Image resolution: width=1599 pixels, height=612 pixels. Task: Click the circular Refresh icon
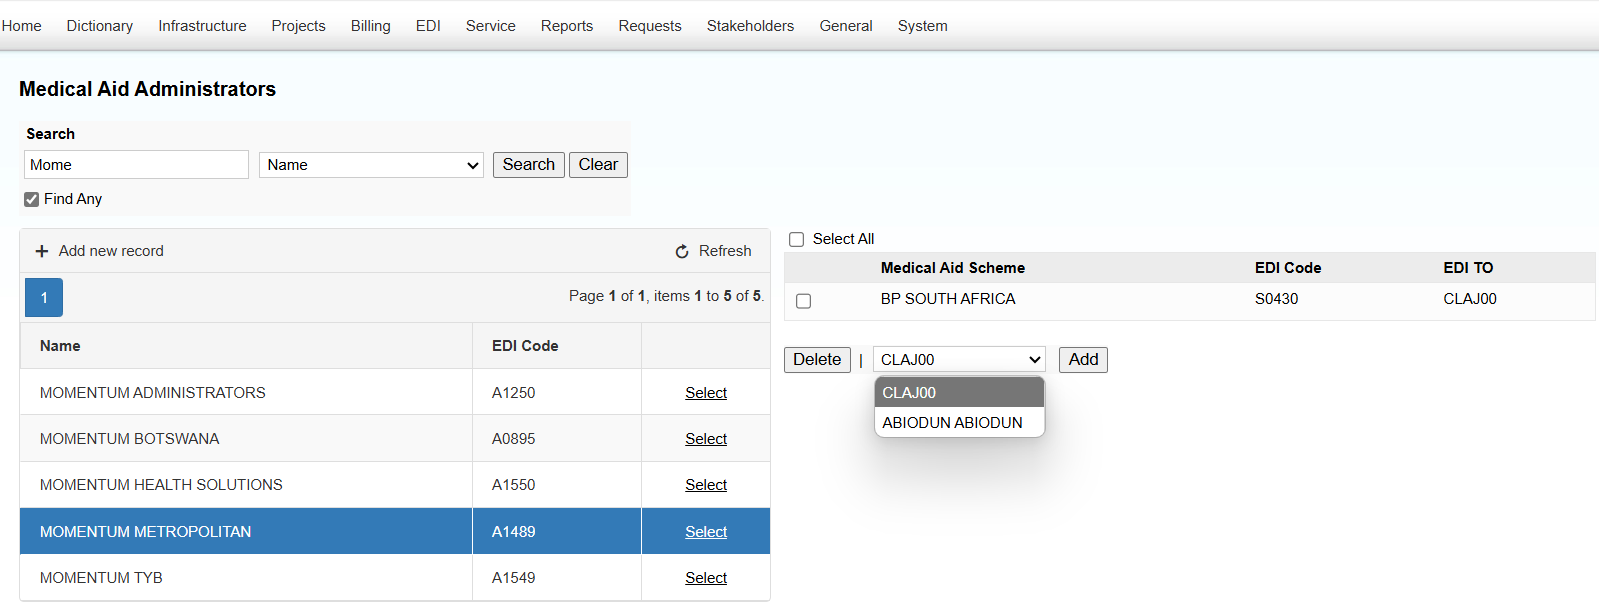tap(682, 252)
